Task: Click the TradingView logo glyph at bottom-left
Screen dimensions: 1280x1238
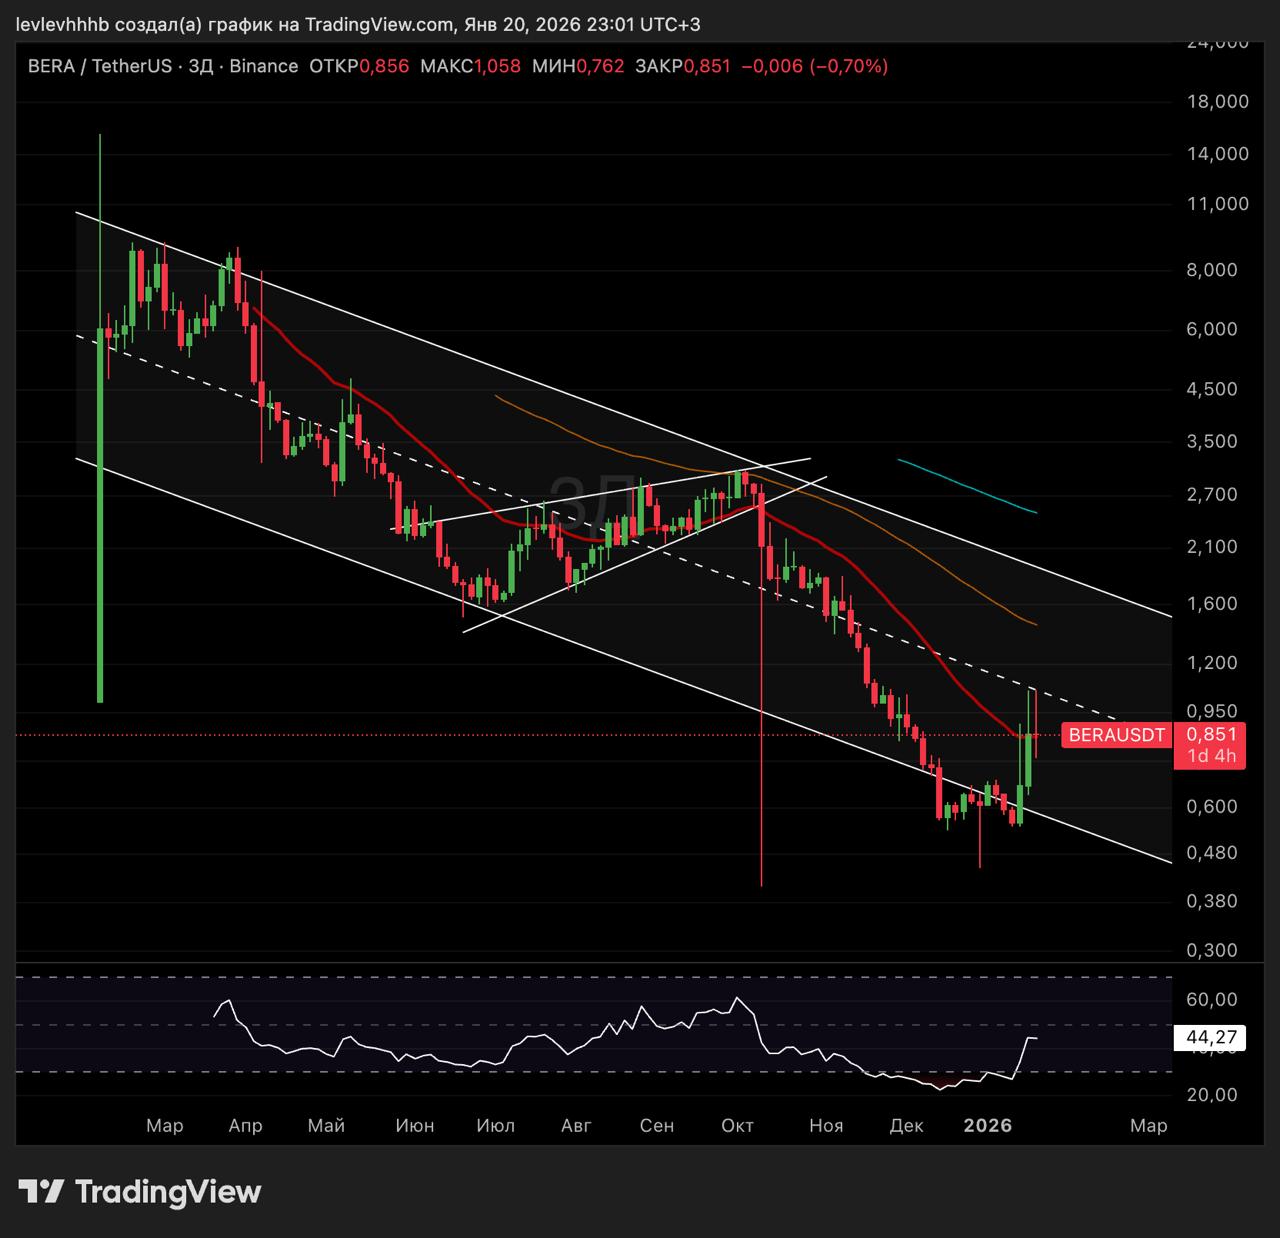Action: pos(41,1192)
